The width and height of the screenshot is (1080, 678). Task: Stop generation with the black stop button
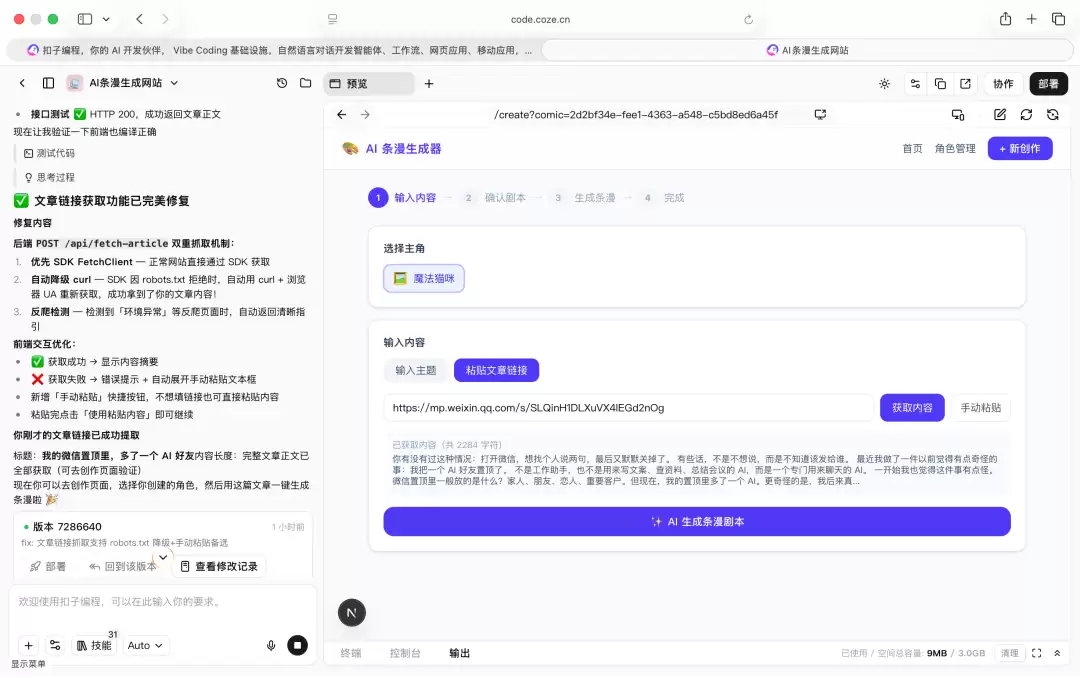tap(298, 646)
